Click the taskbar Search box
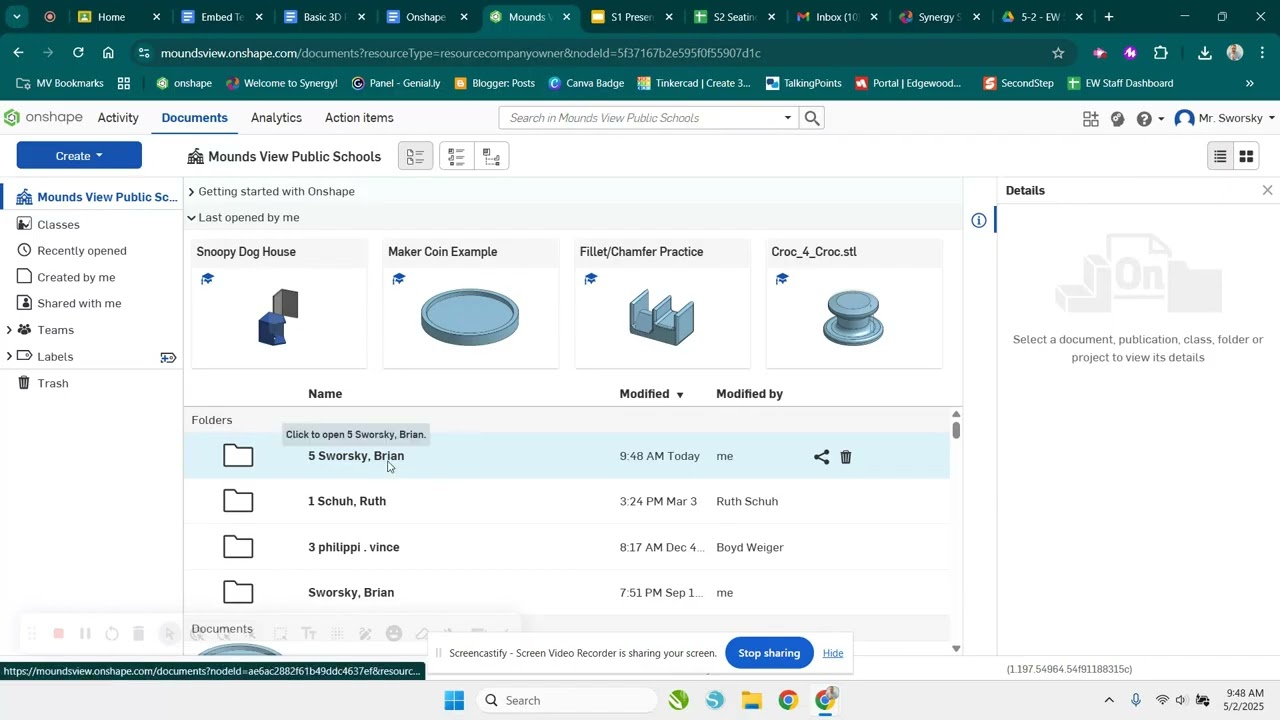Viewport: 1280px width, 720px height. [x=568, y=700]
